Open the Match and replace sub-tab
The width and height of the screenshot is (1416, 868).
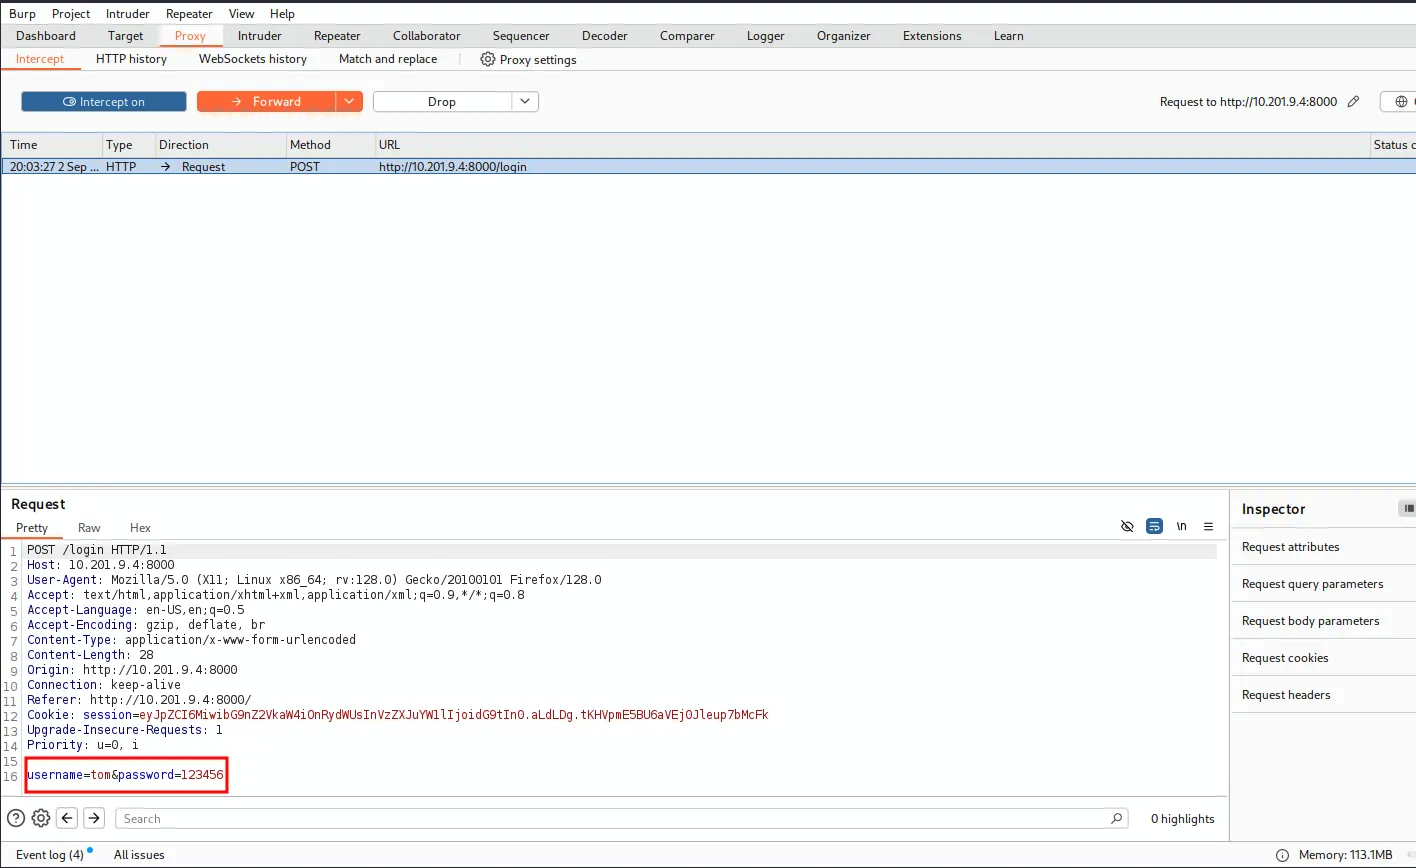point(388,59)
